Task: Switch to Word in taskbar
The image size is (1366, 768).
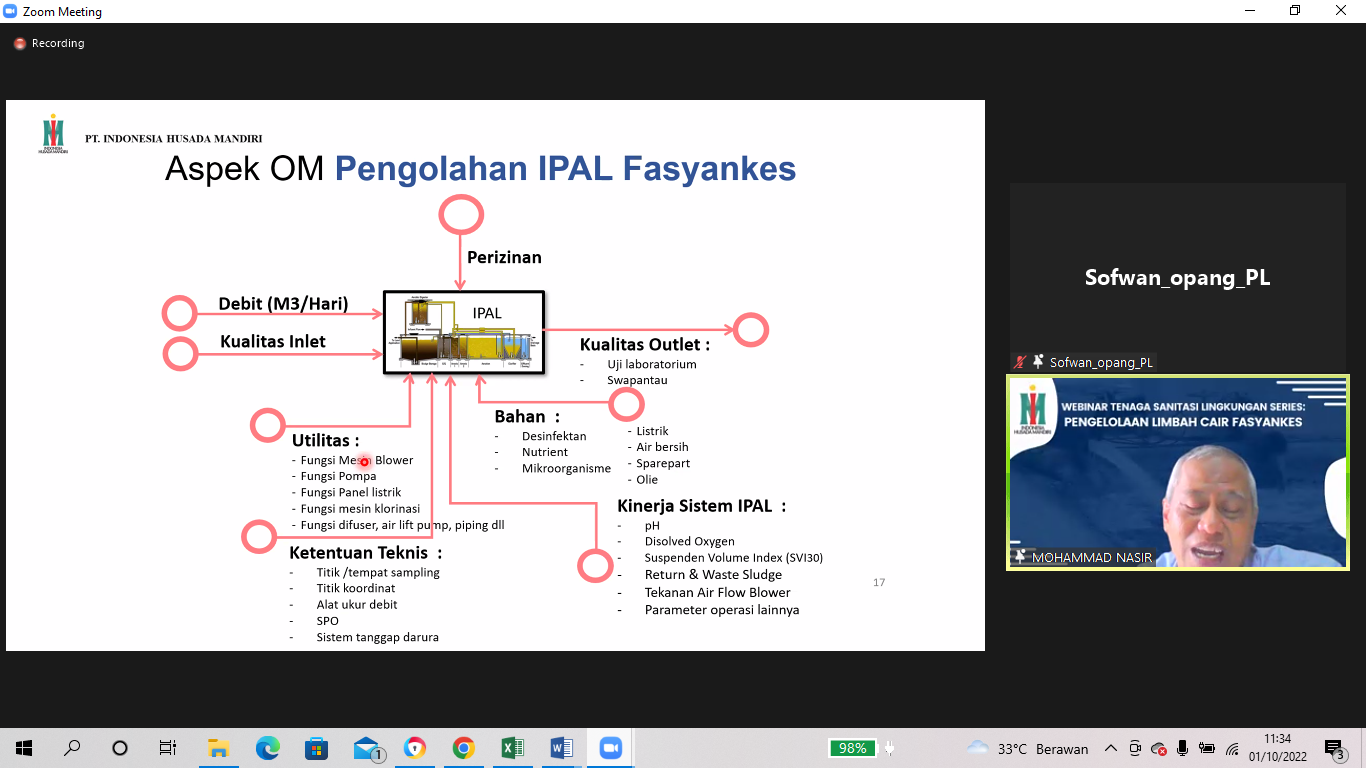Action: [561, 748]
